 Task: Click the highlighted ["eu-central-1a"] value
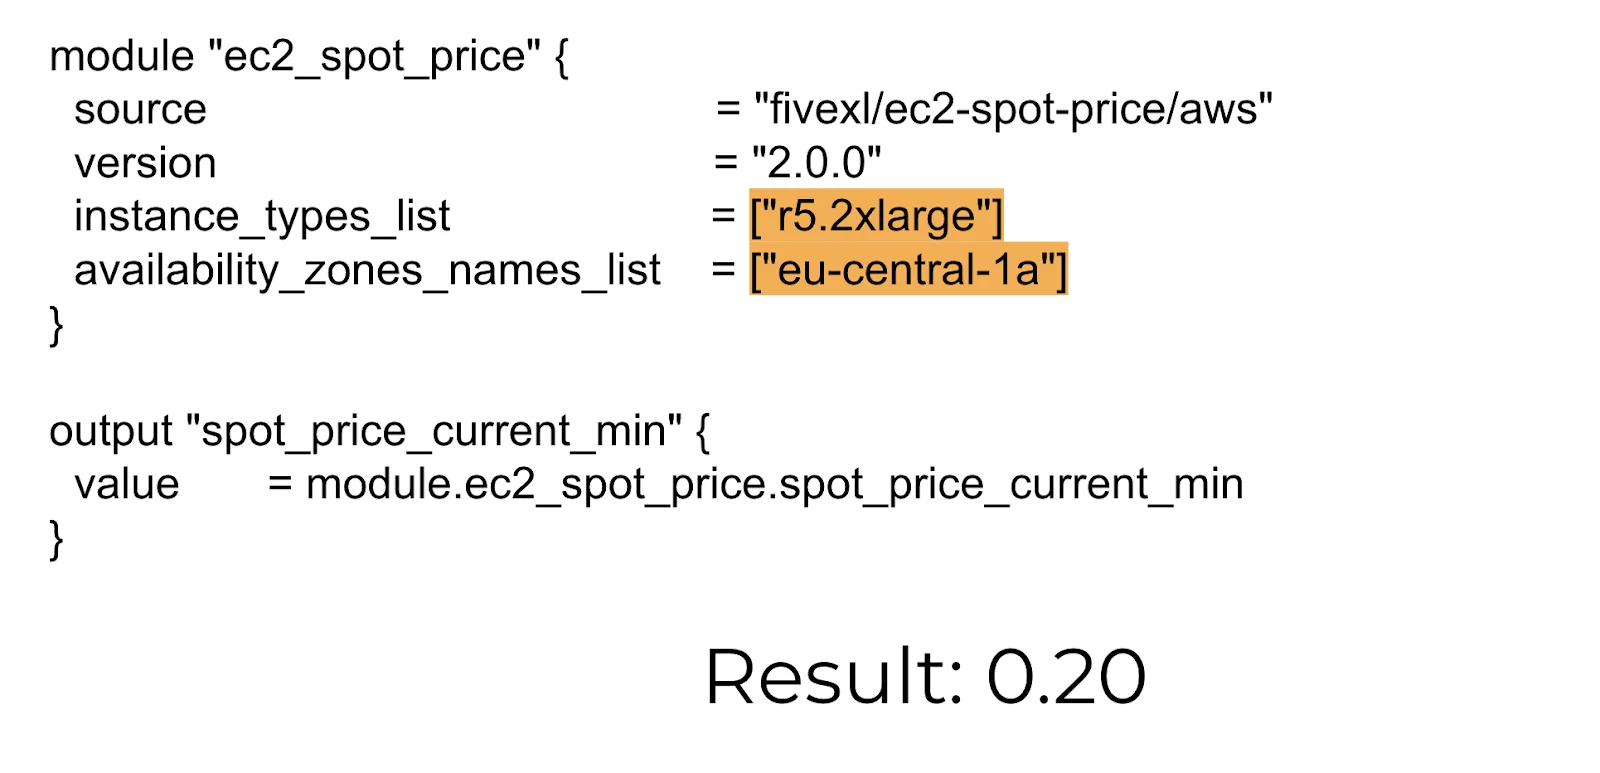[908, 270]
